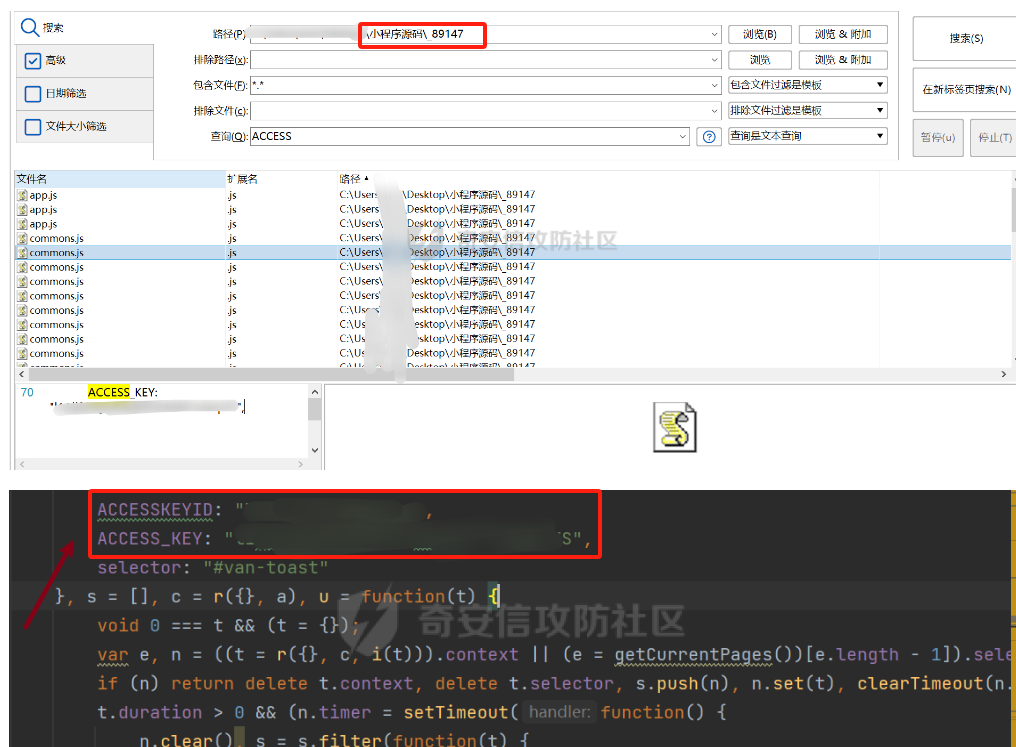Open the 排除文件过滤是模板 dropdown
1016x747 pixels.
[807, 110]
